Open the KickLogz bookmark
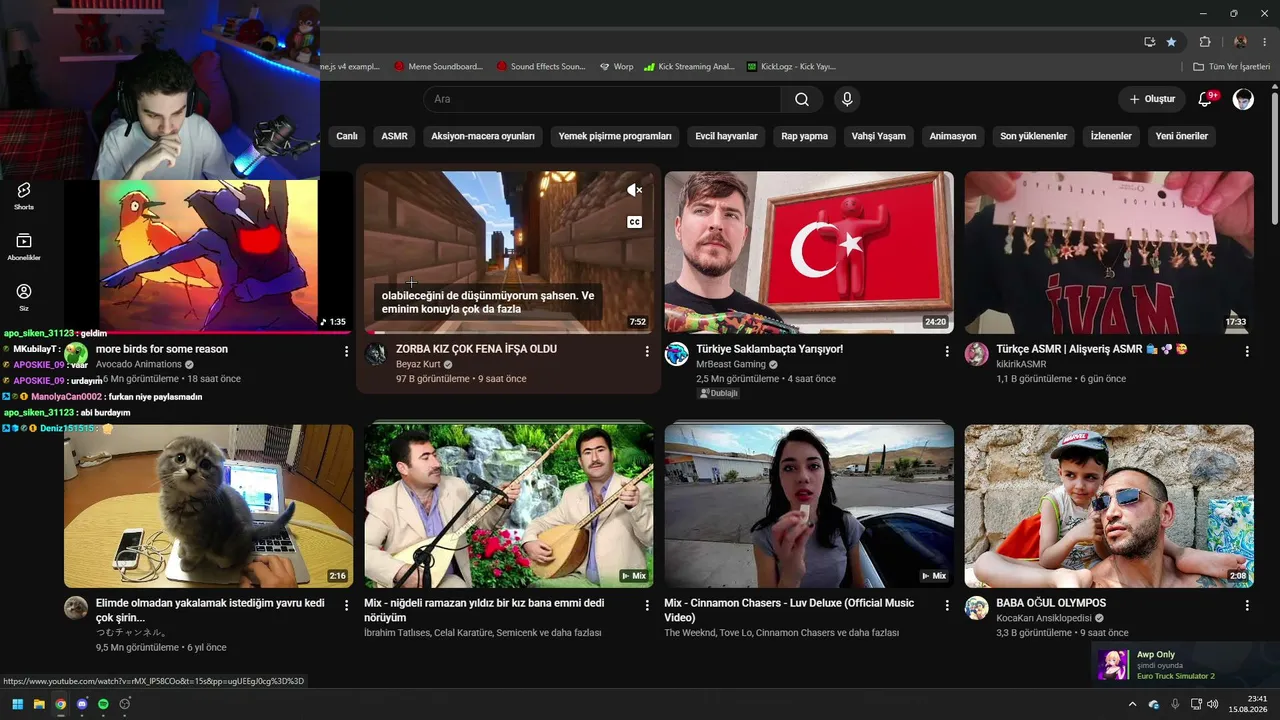1280x720 pixels. pos(791,67)
